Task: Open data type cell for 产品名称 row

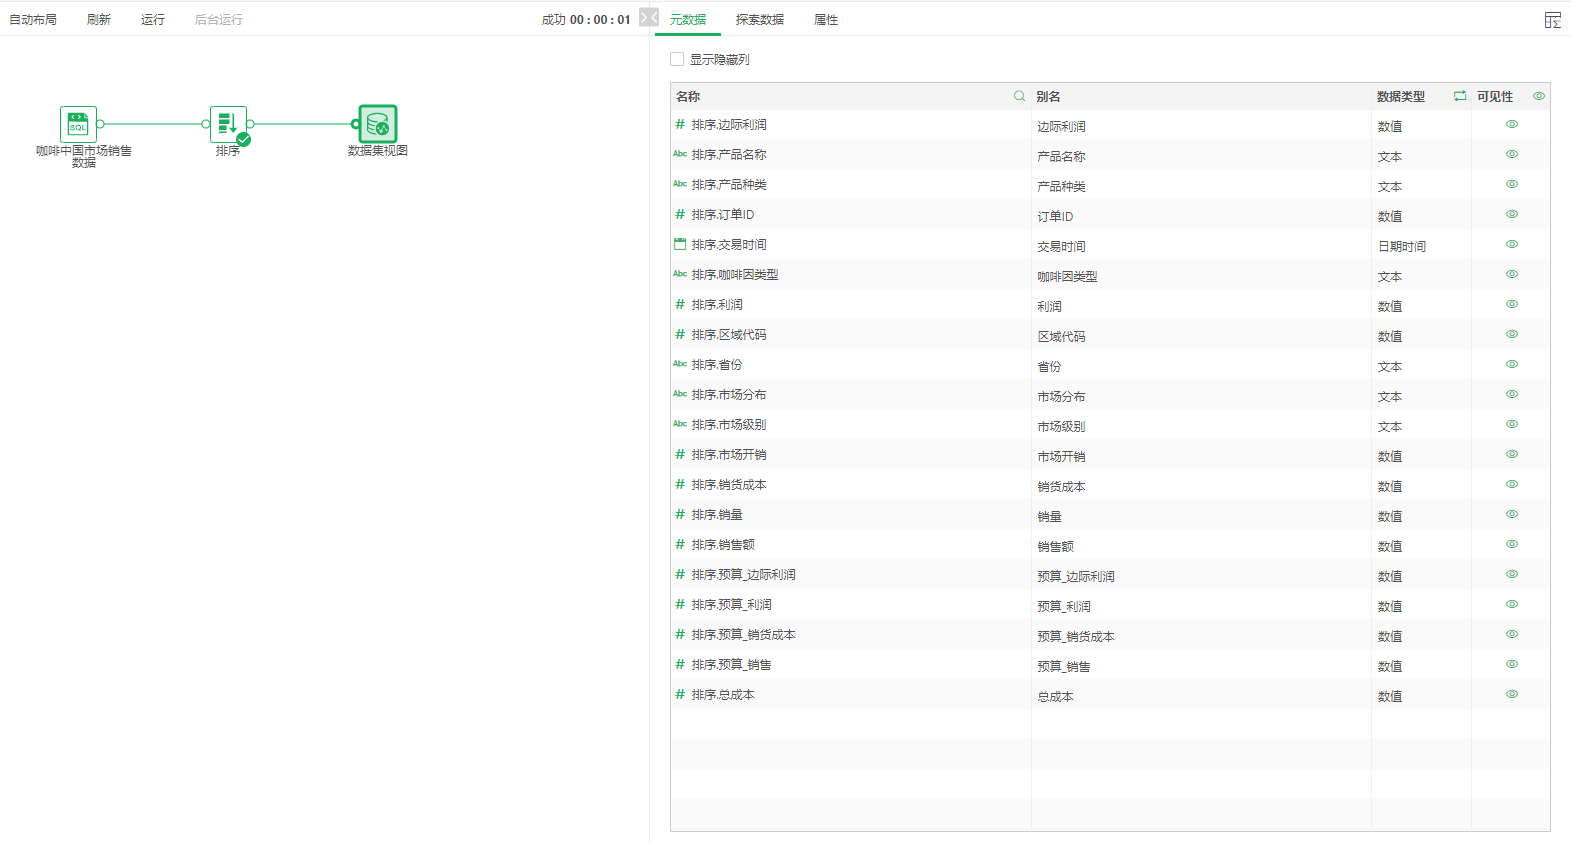Action: click(x=1389, y=156)
